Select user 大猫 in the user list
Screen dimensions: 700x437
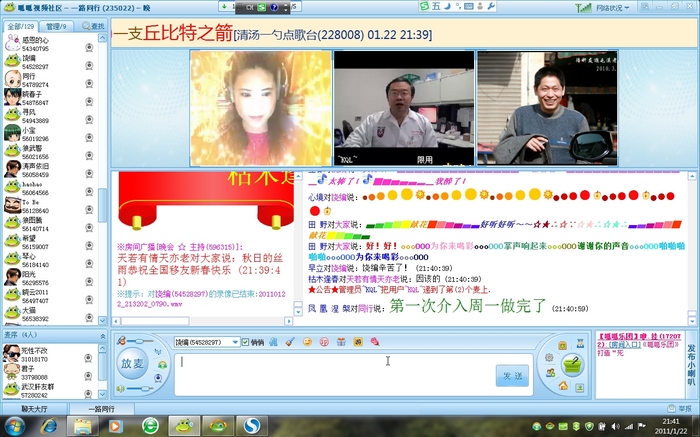pos(49,314)
